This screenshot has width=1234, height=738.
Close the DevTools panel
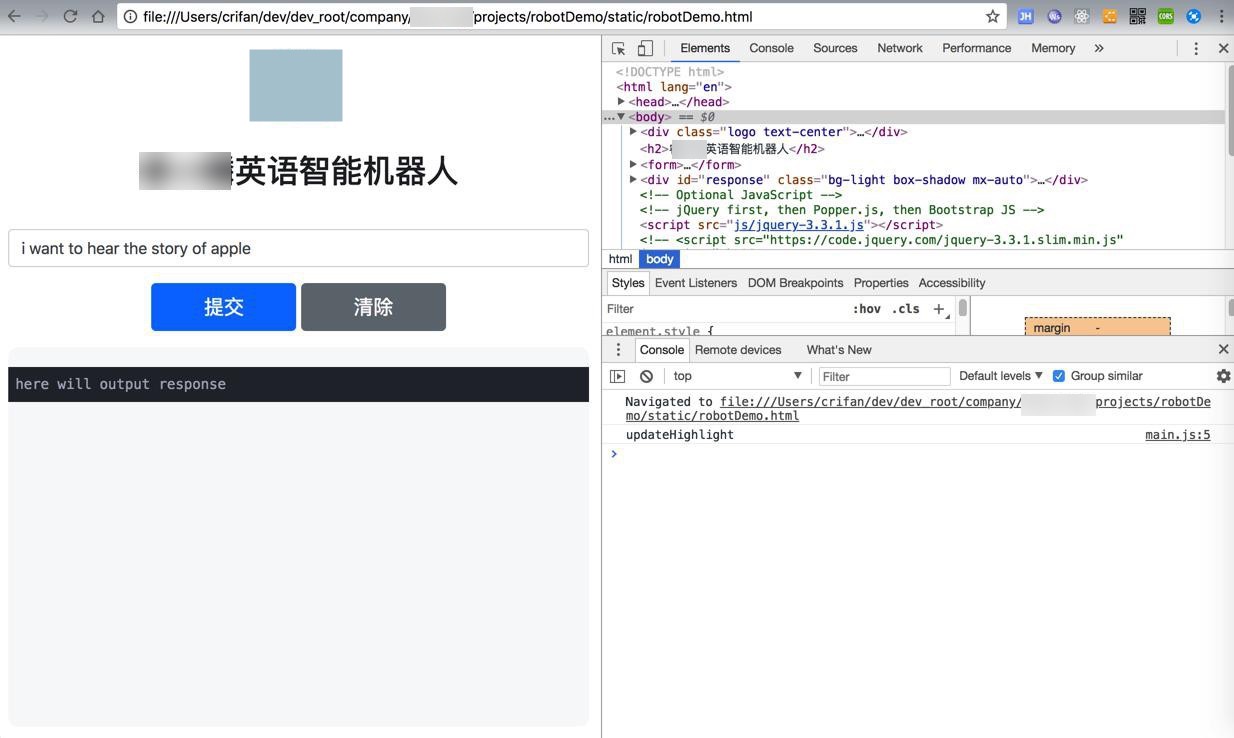1223,48
